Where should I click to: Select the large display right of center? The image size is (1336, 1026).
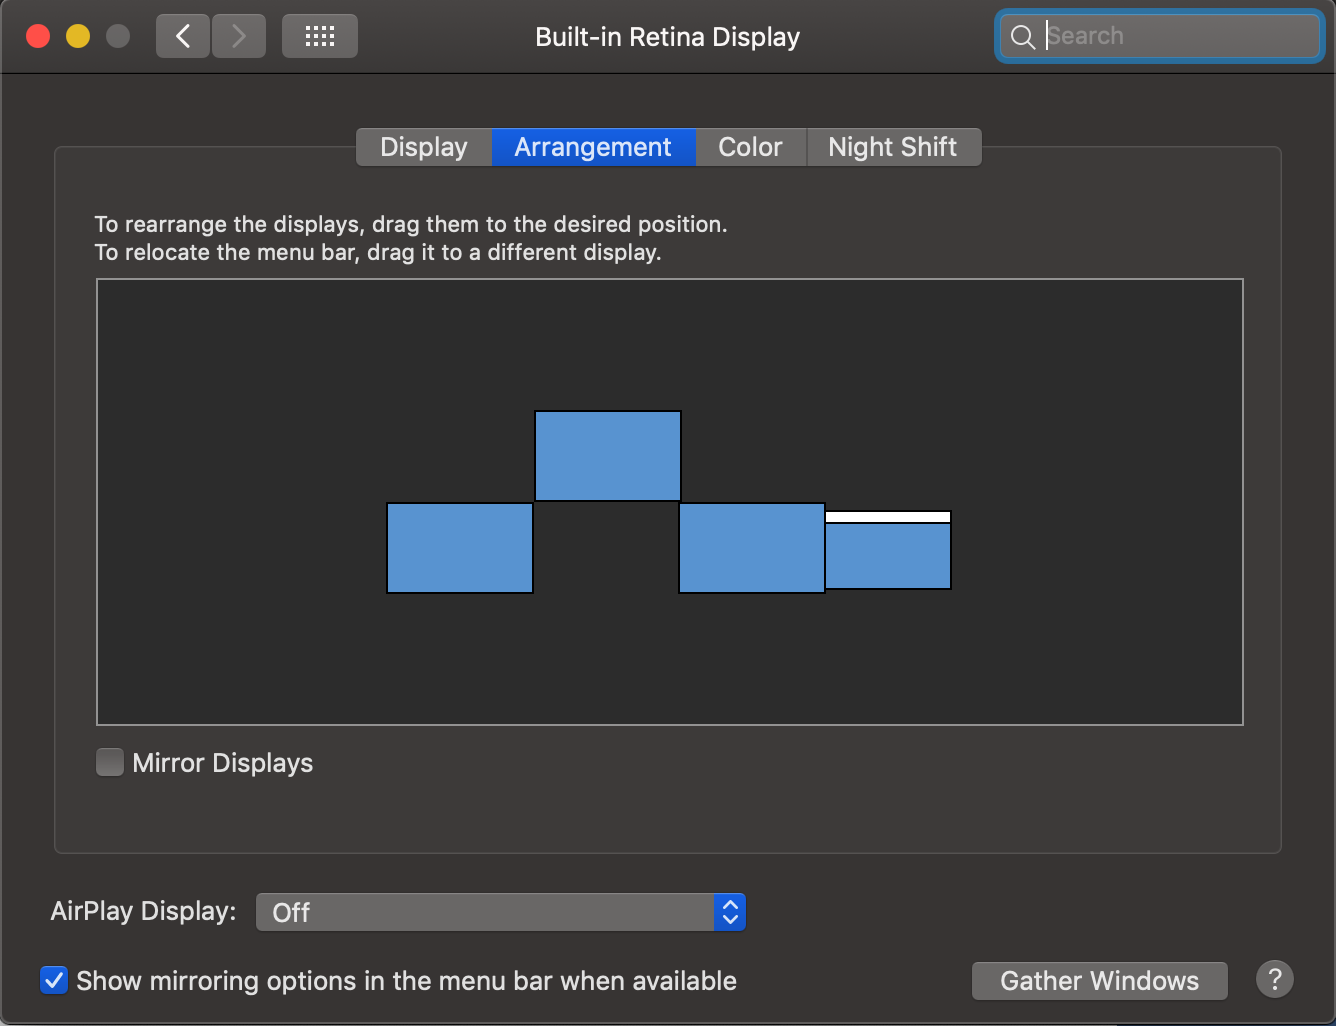pos(751,548)
